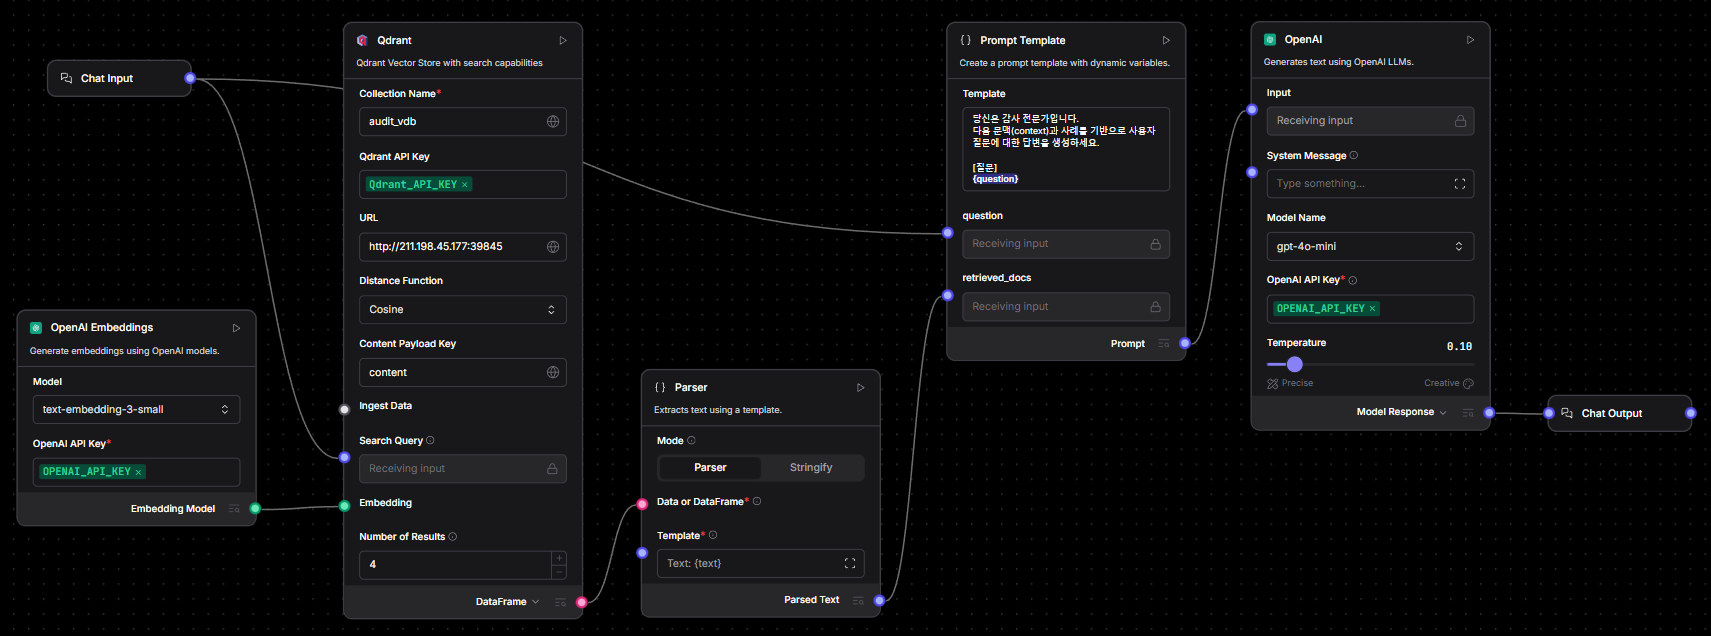The width and height of the screenshot is (1711, 636).
Task: Inspect Prompt output icon
Action: pyautogui.click(x=1163, y=344)
